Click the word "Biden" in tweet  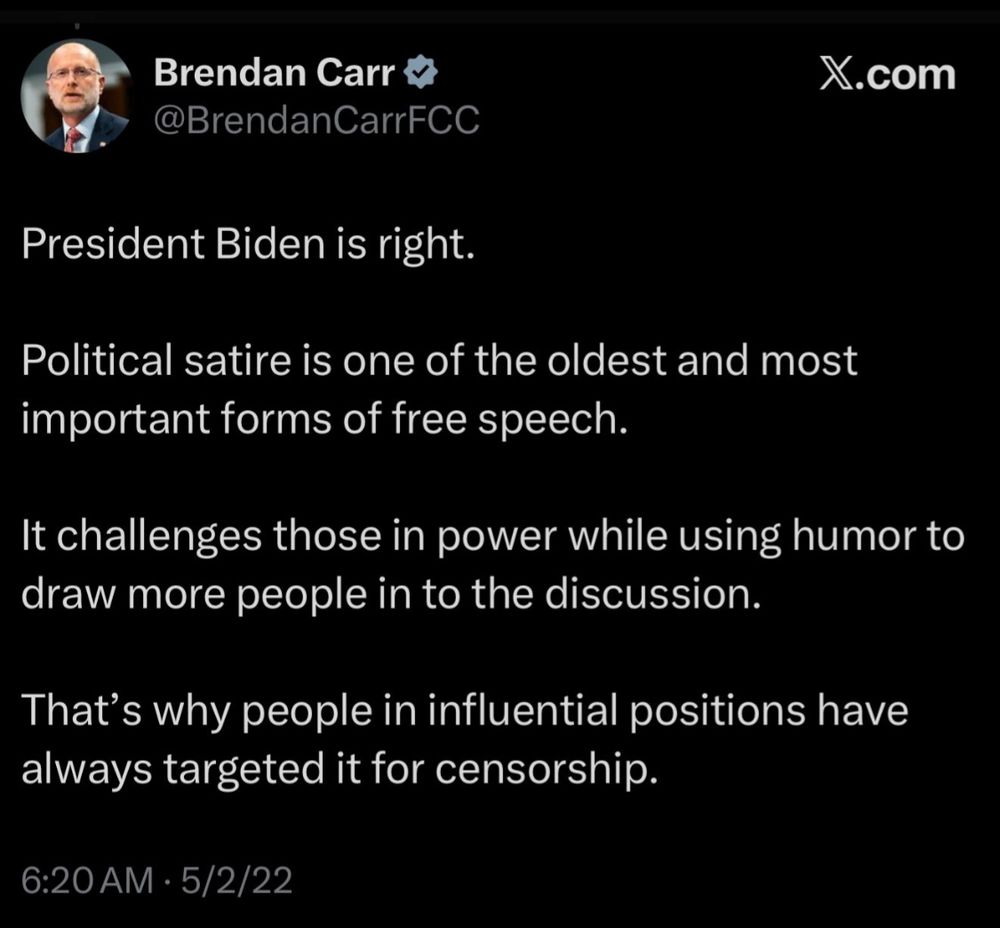pos(270,244)
